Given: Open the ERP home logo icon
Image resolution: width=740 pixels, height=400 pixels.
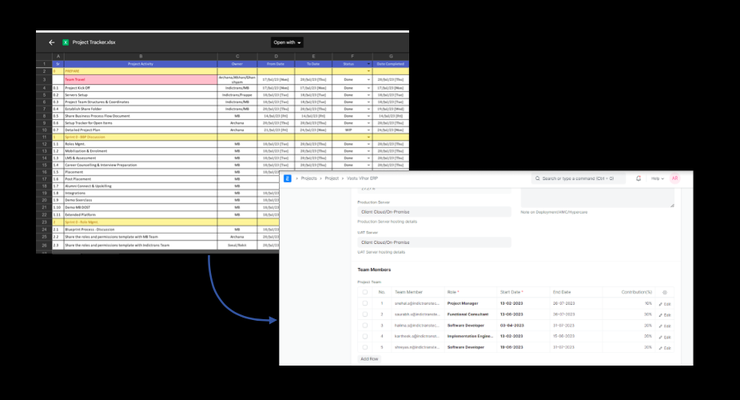Looking at the screenshot, I should point(288,179).
